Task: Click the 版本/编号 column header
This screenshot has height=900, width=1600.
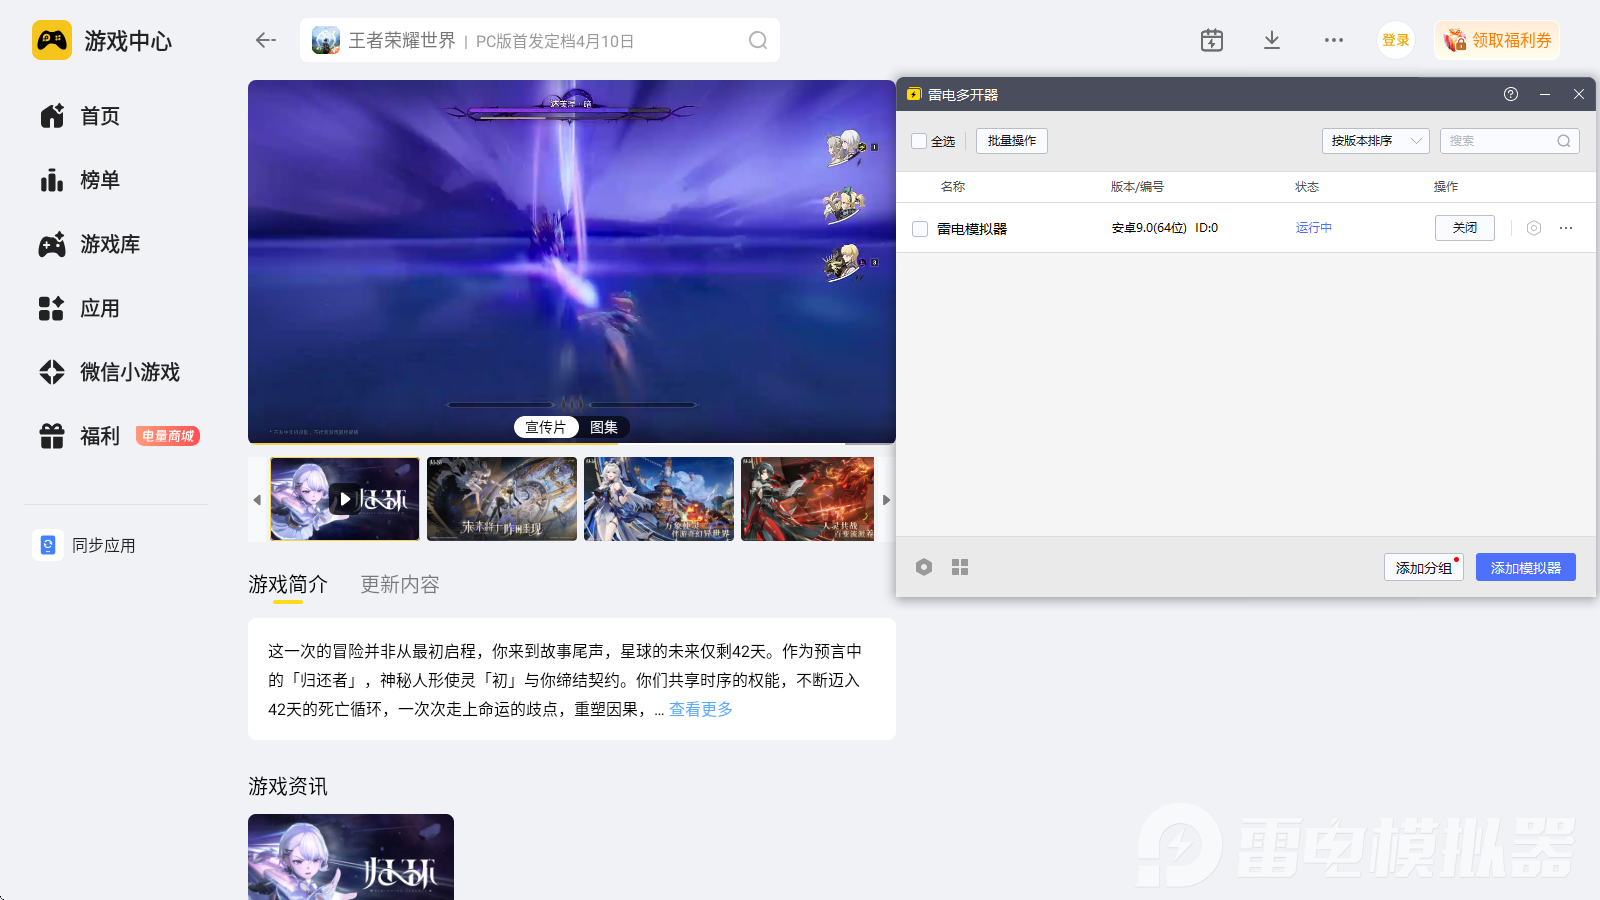Action: [1137, 187]
